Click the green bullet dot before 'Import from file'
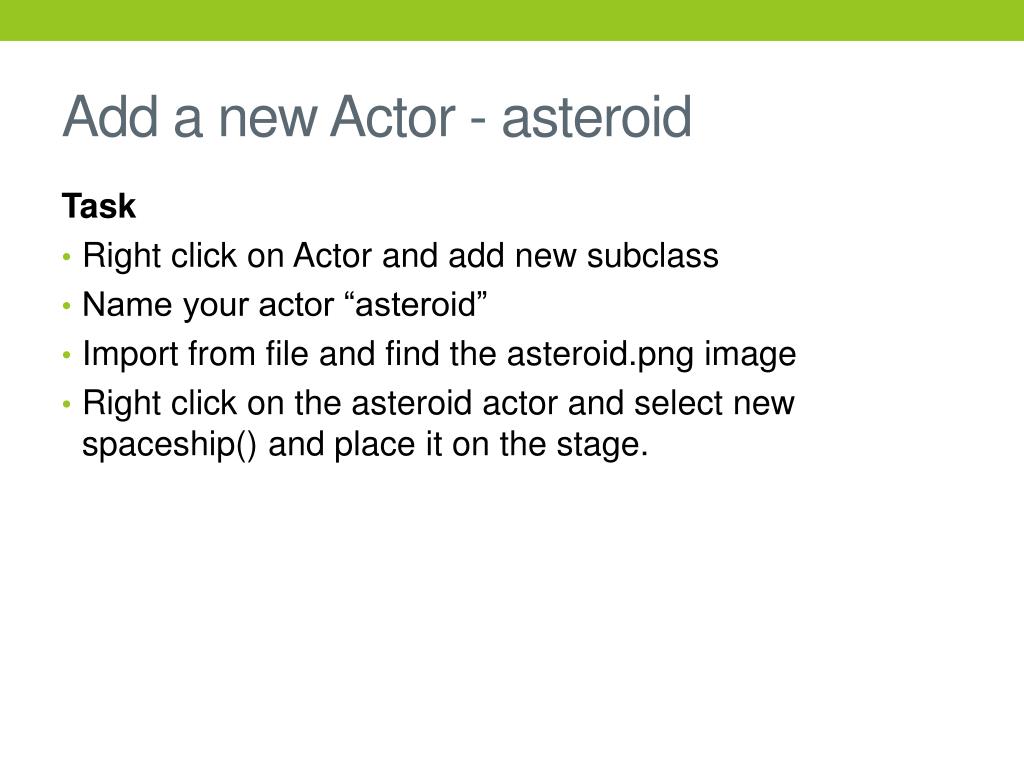 [66, 355]
